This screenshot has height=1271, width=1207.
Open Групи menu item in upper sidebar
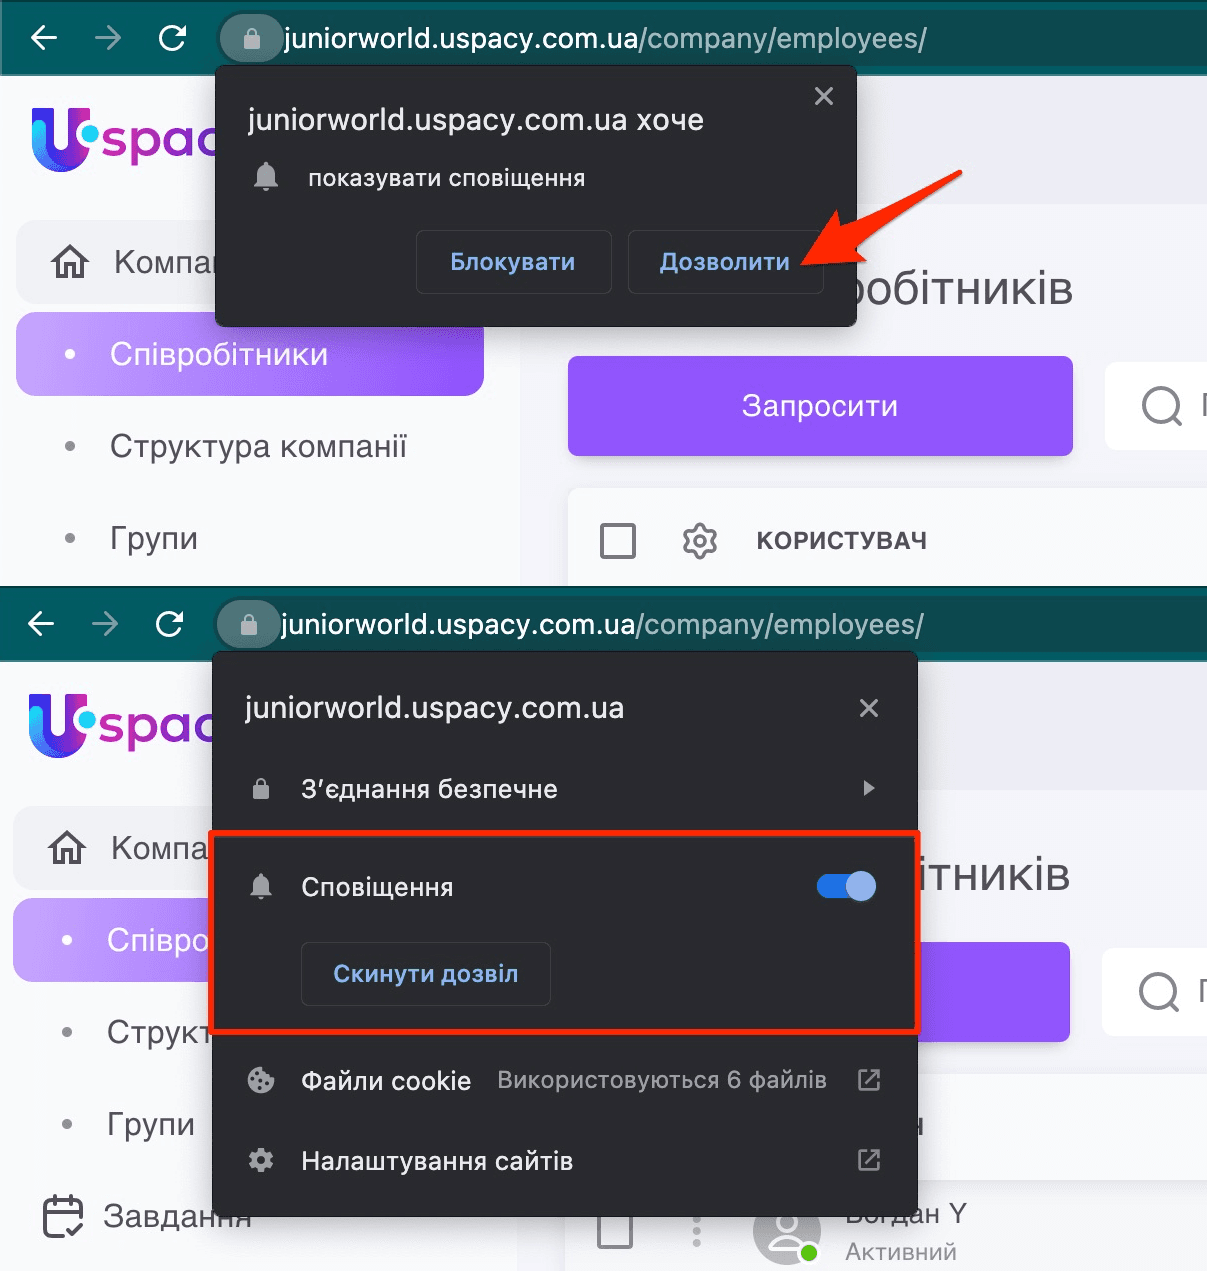click(154, 538)
